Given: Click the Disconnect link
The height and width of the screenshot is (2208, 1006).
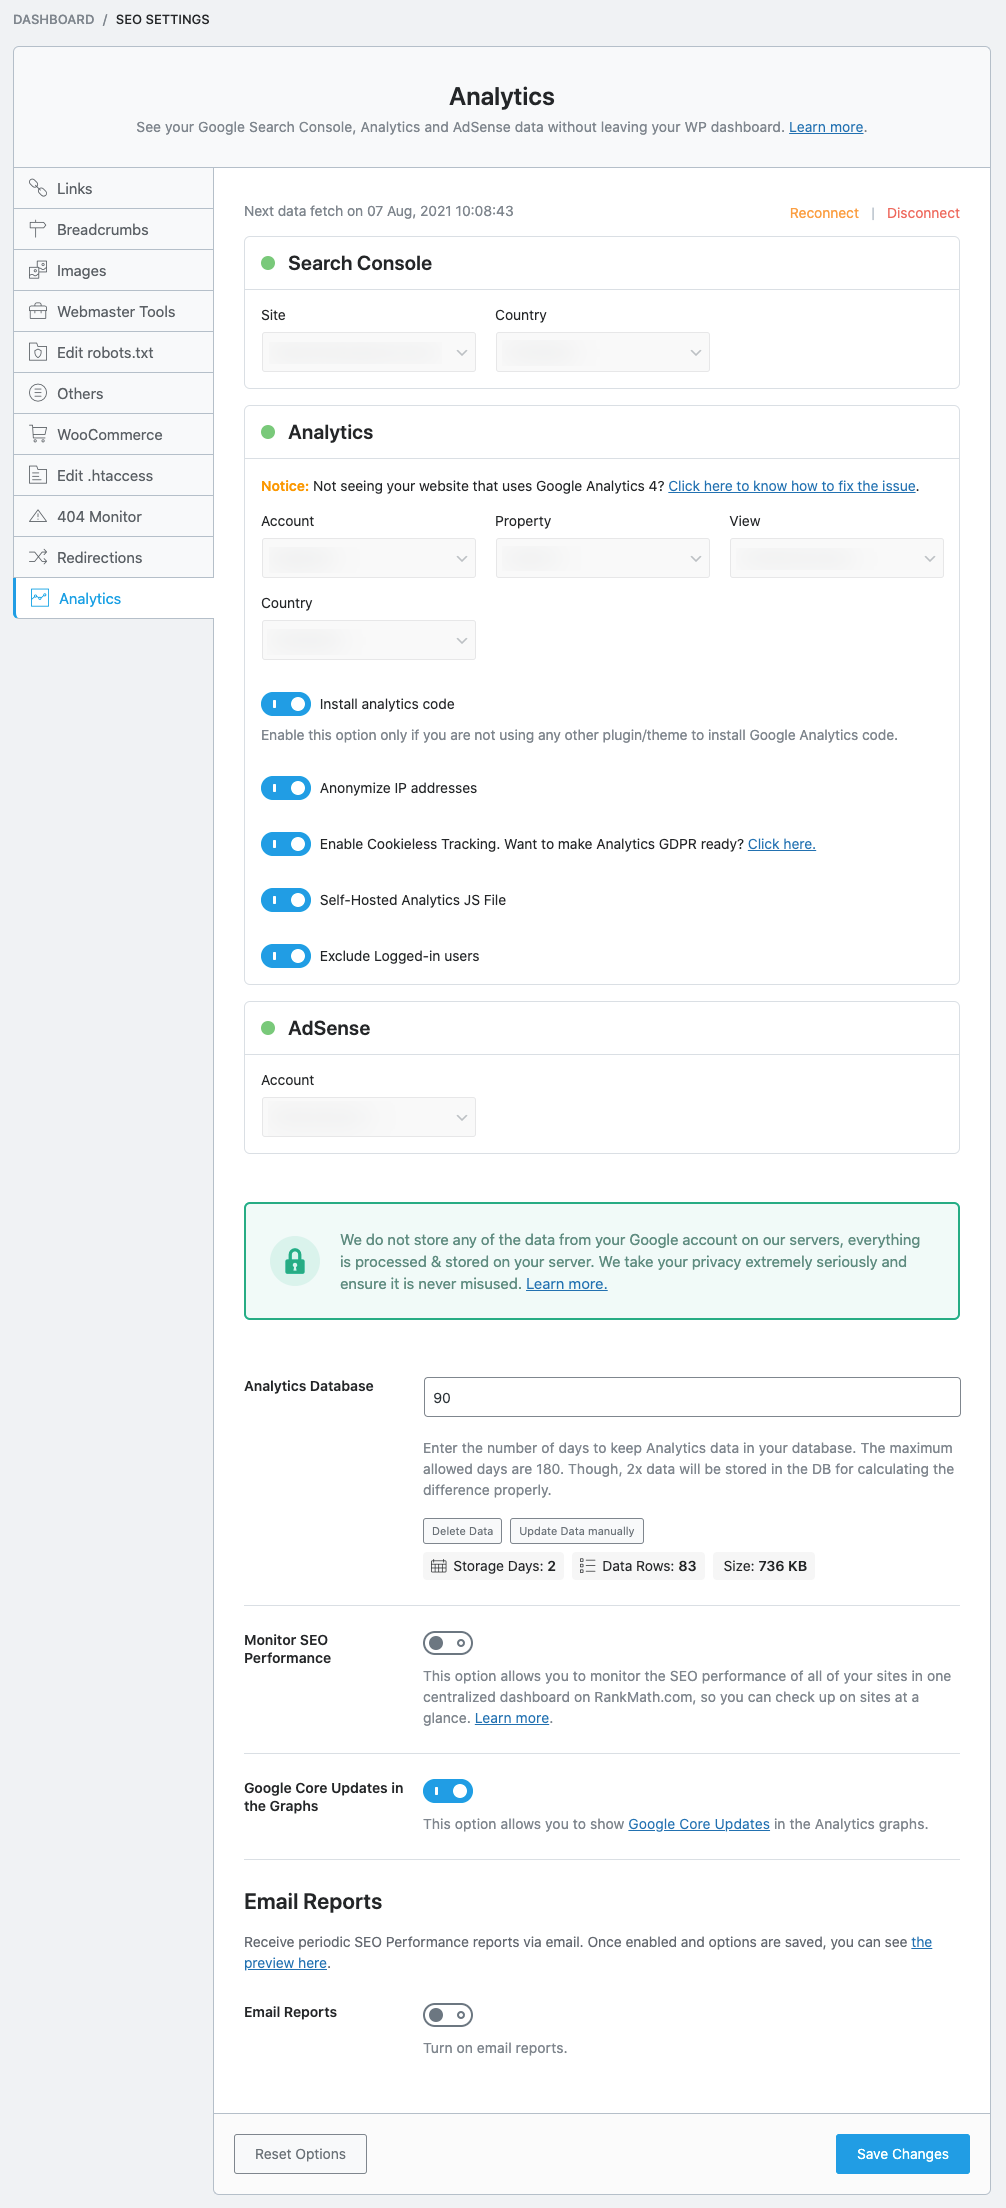Looking at the screenshot, I should point(923,213).
